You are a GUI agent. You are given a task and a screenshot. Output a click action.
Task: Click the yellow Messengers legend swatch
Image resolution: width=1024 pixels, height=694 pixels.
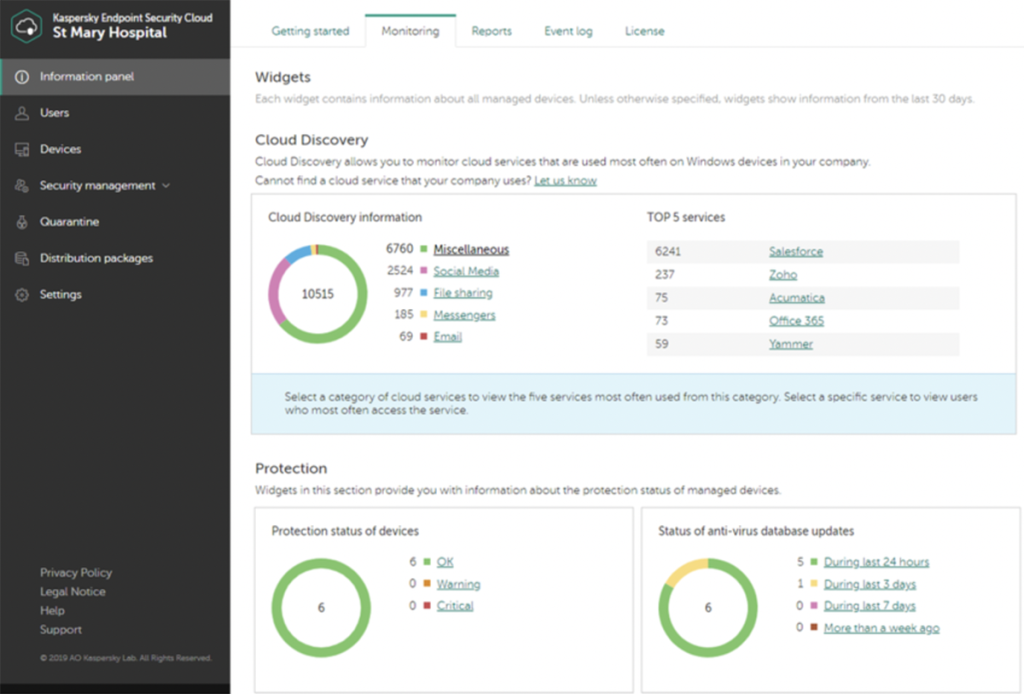click(423, 314)
